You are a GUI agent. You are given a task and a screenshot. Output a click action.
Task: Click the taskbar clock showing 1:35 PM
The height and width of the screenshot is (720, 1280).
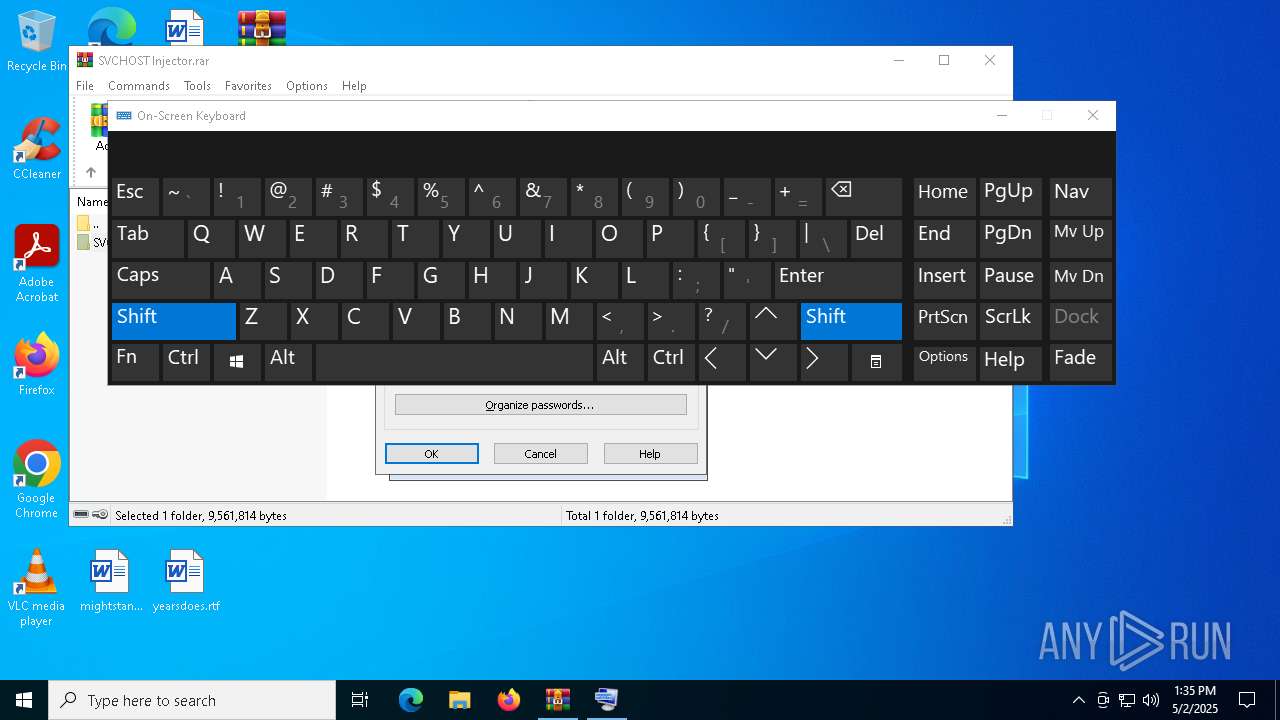coord(1195,700)
